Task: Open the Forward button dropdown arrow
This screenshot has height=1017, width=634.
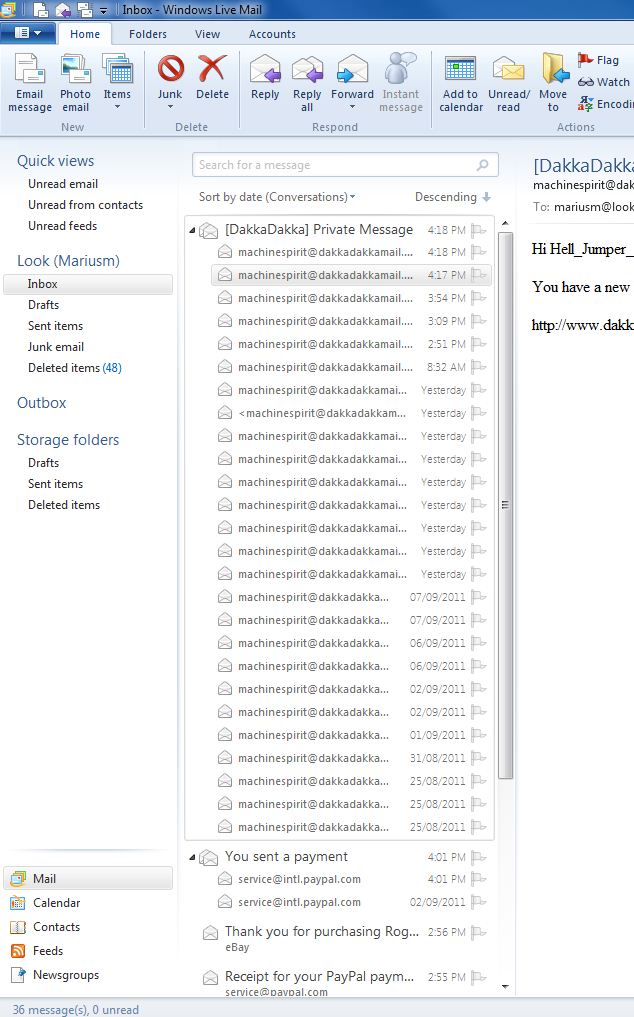Action: coord(352,107)
